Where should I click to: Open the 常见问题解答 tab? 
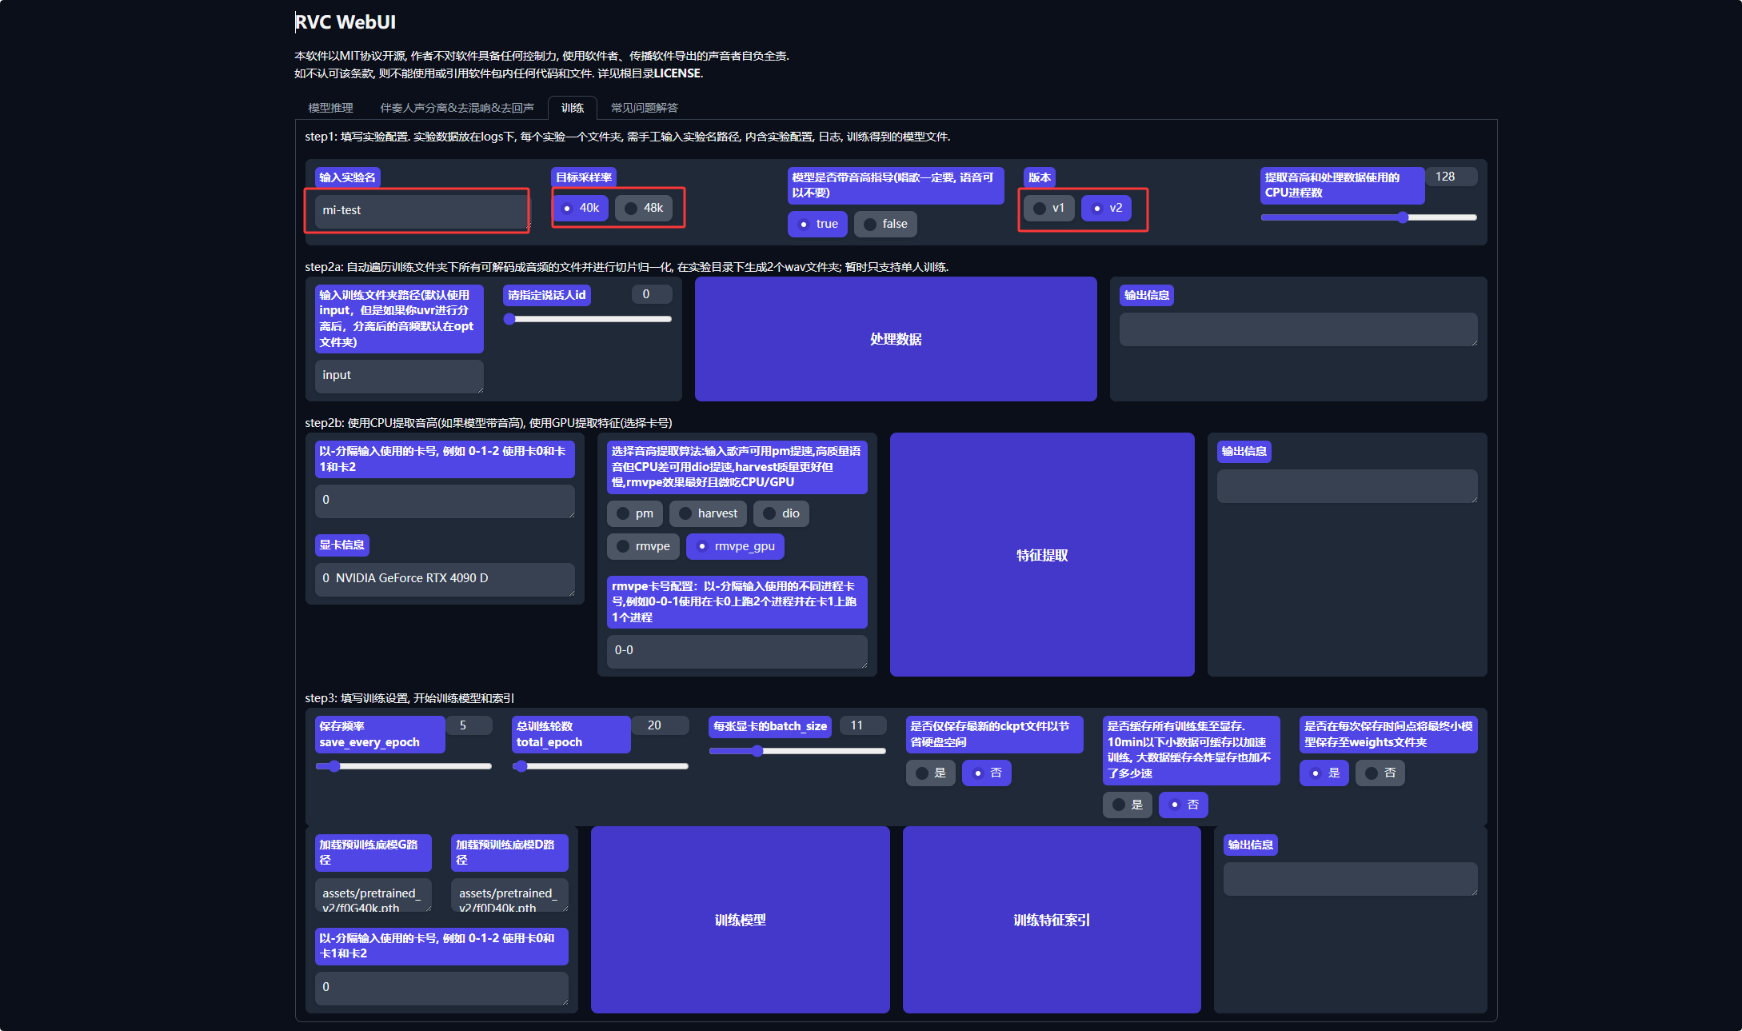click(x=644, y=108)
